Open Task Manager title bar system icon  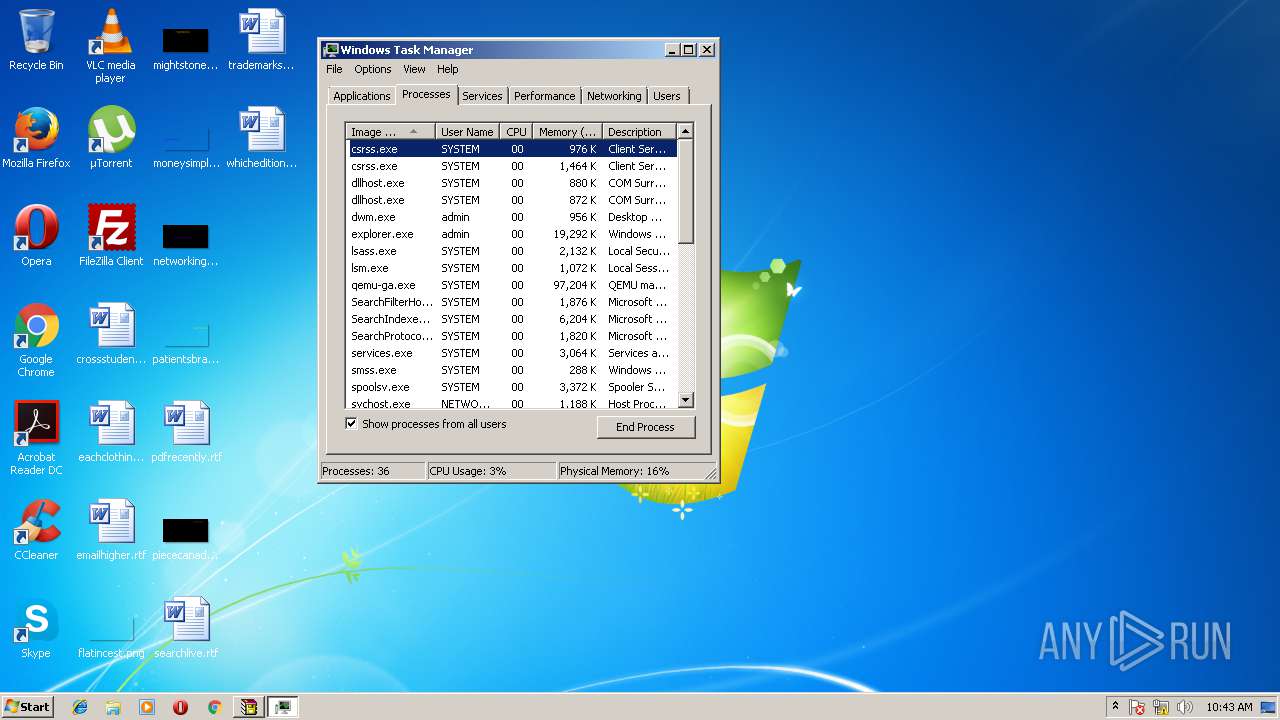(330, 50)
